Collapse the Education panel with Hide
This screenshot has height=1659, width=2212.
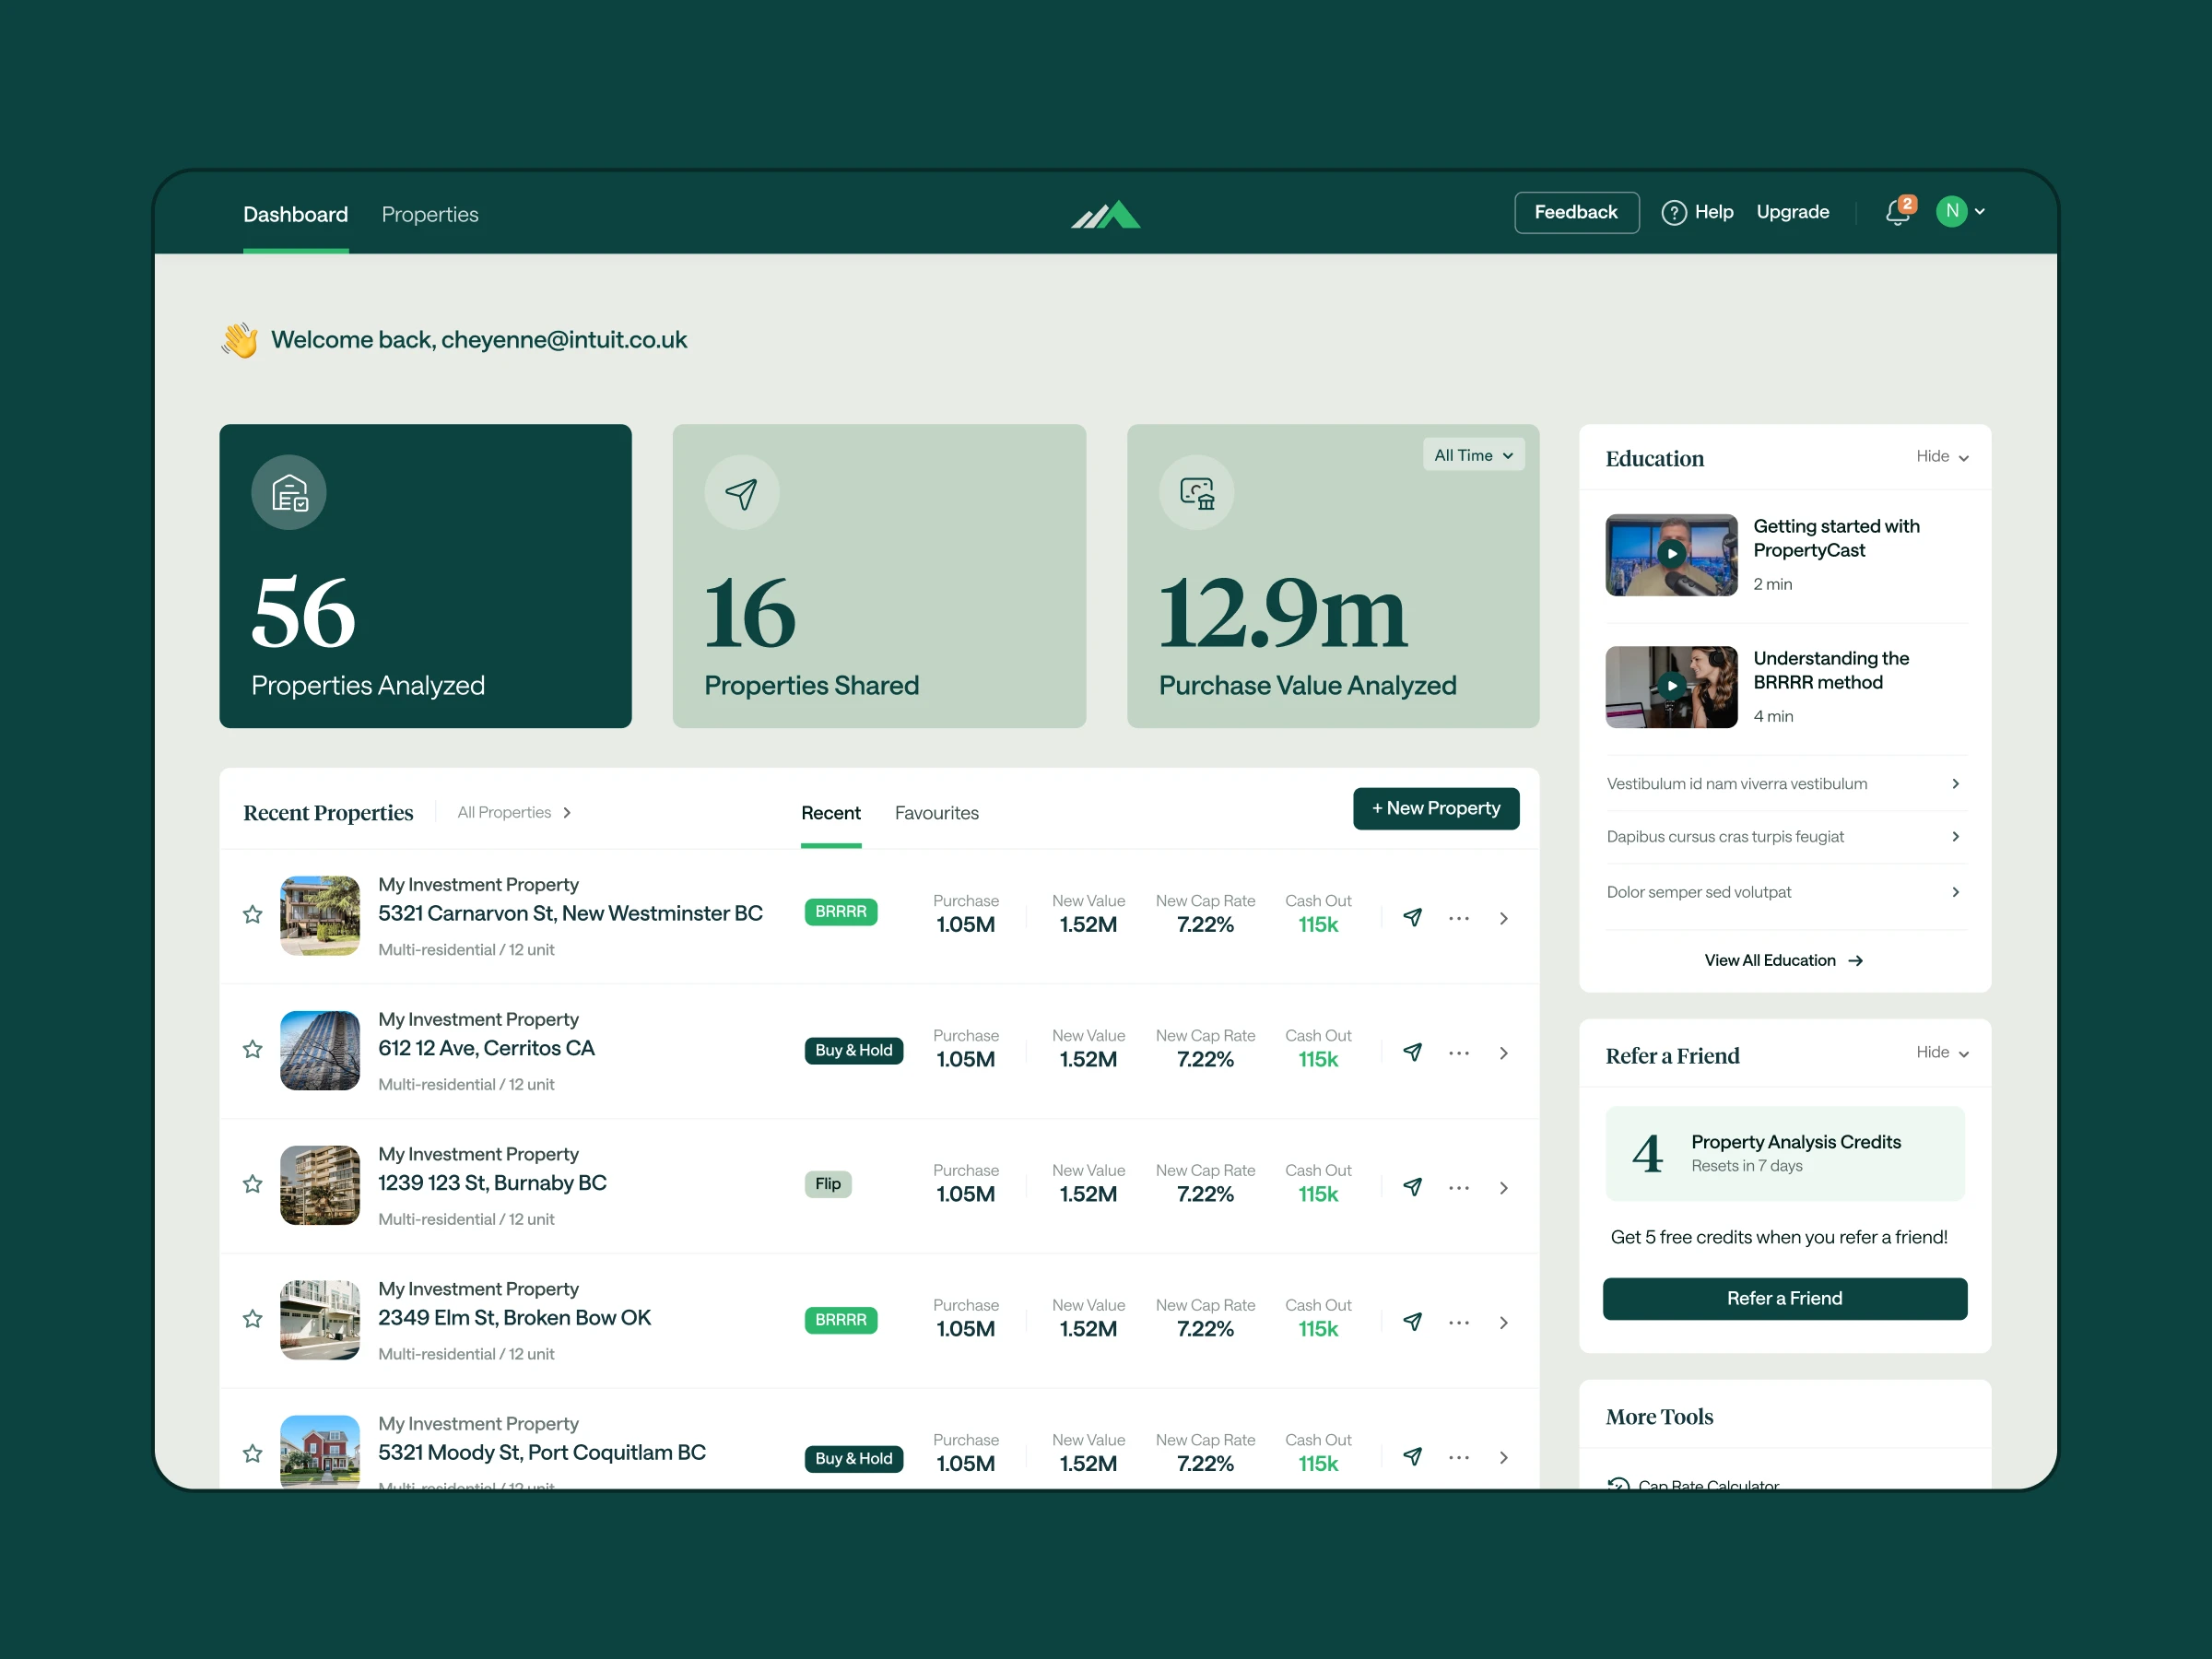pyautogui.click(x=1941, y=457)
